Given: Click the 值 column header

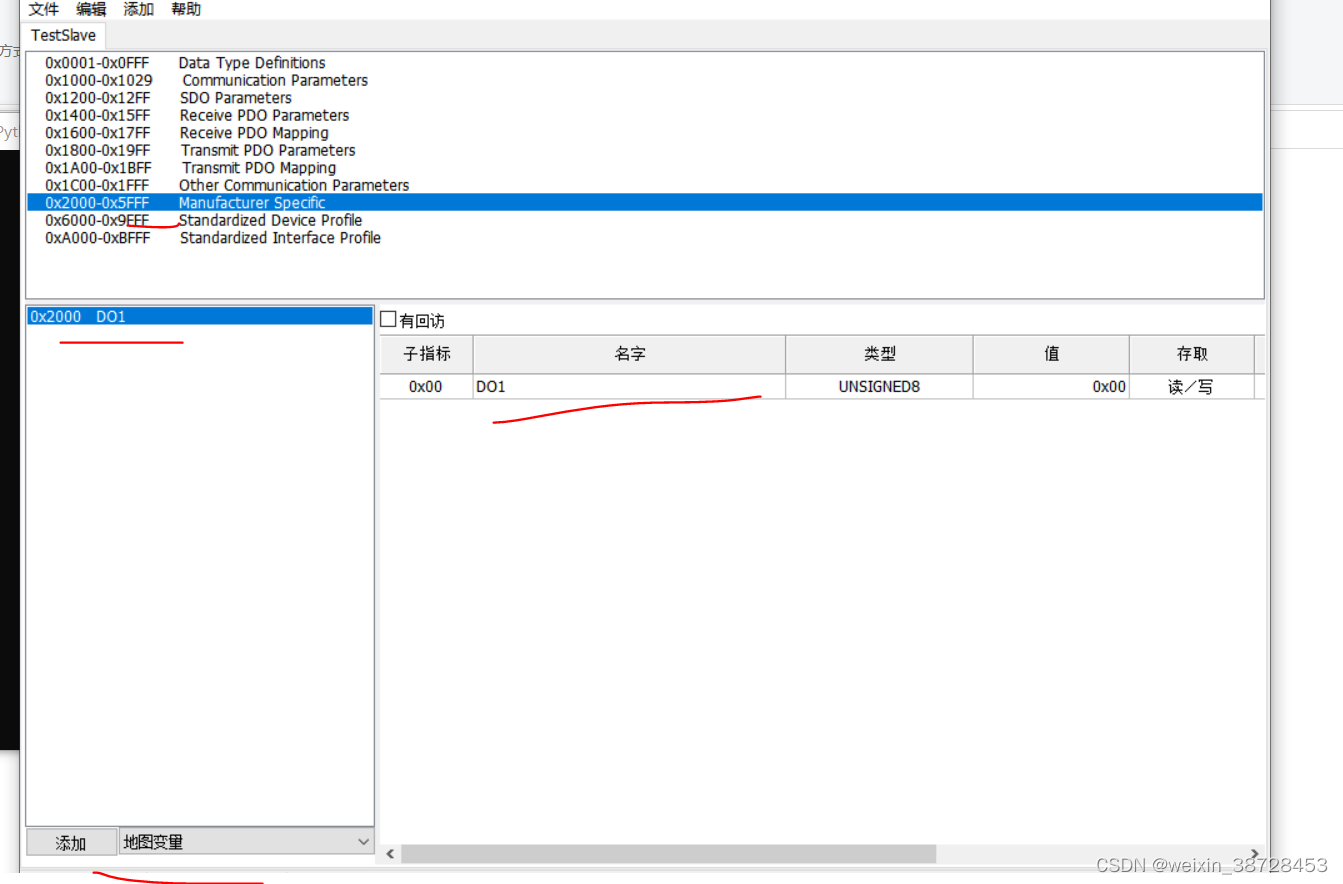Looking at the screenshot, I should [1051, 354].
